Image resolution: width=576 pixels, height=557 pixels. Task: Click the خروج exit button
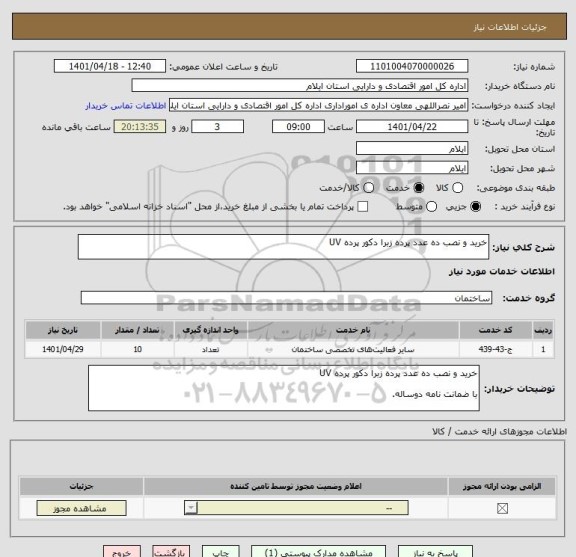[x=122, y=552]
